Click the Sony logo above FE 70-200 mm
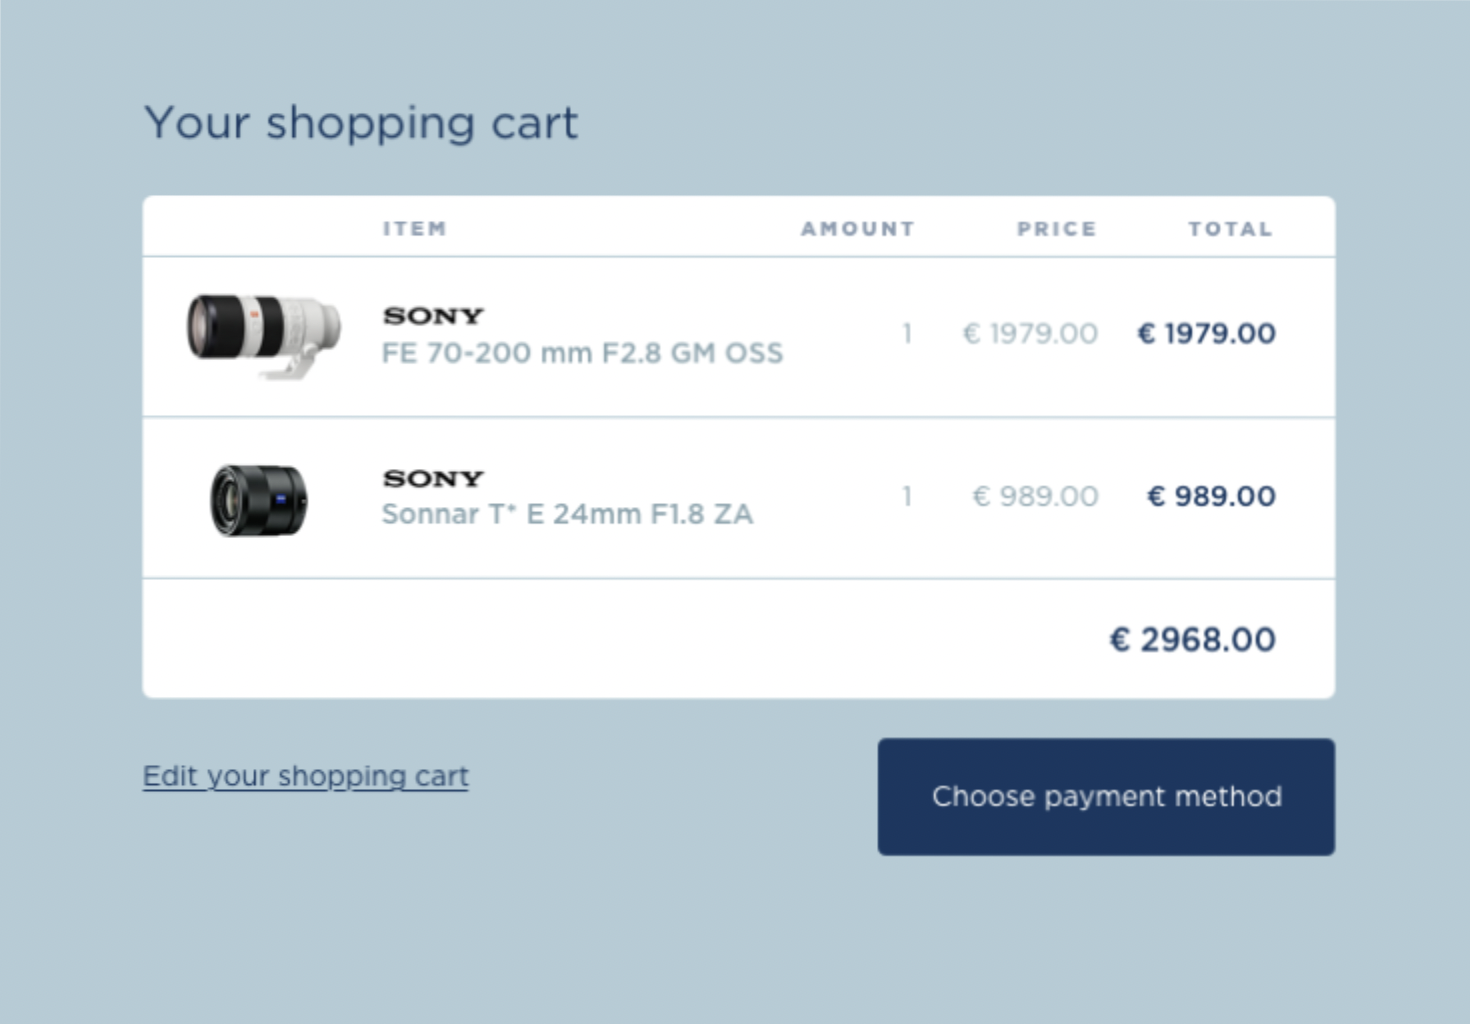 click(x=433, y=316)
